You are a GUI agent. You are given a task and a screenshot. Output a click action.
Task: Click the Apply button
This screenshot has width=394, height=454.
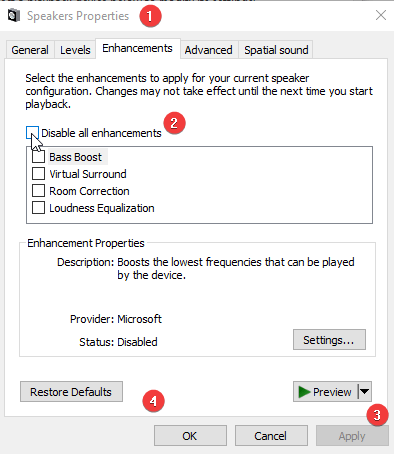352,436
